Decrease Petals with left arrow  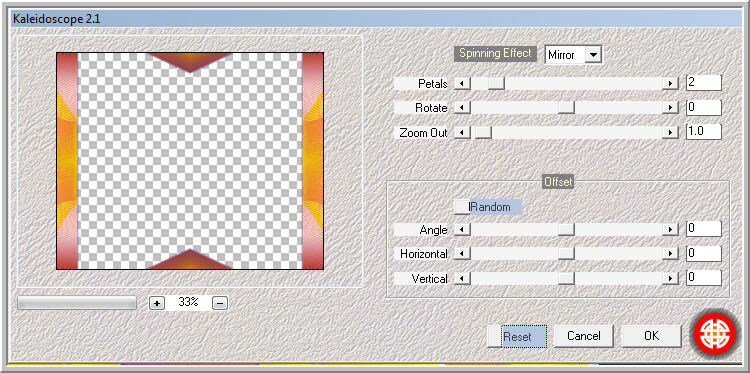click(462, 84)
